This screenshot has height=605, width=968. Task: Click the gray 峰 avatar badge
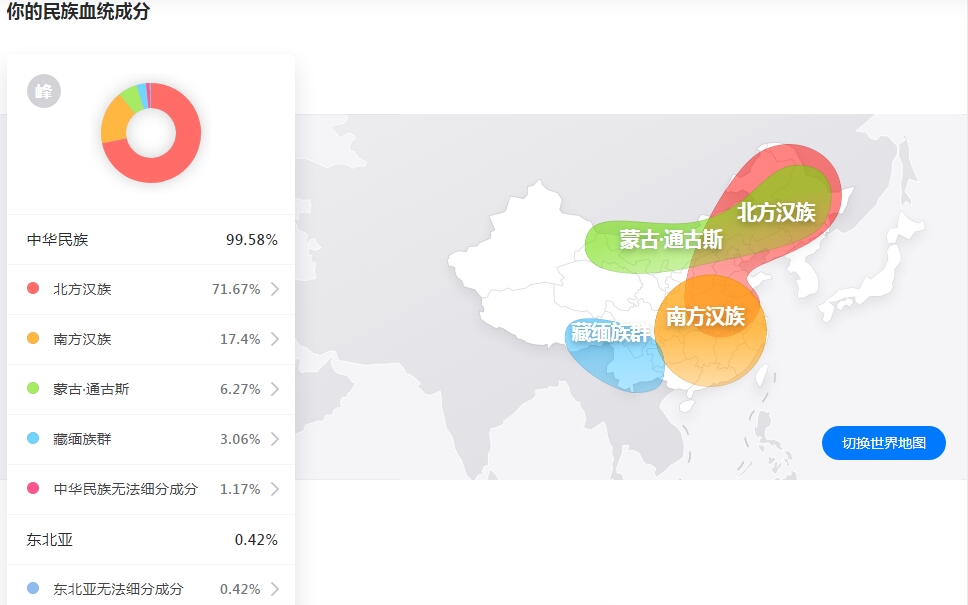coord(43,91)
